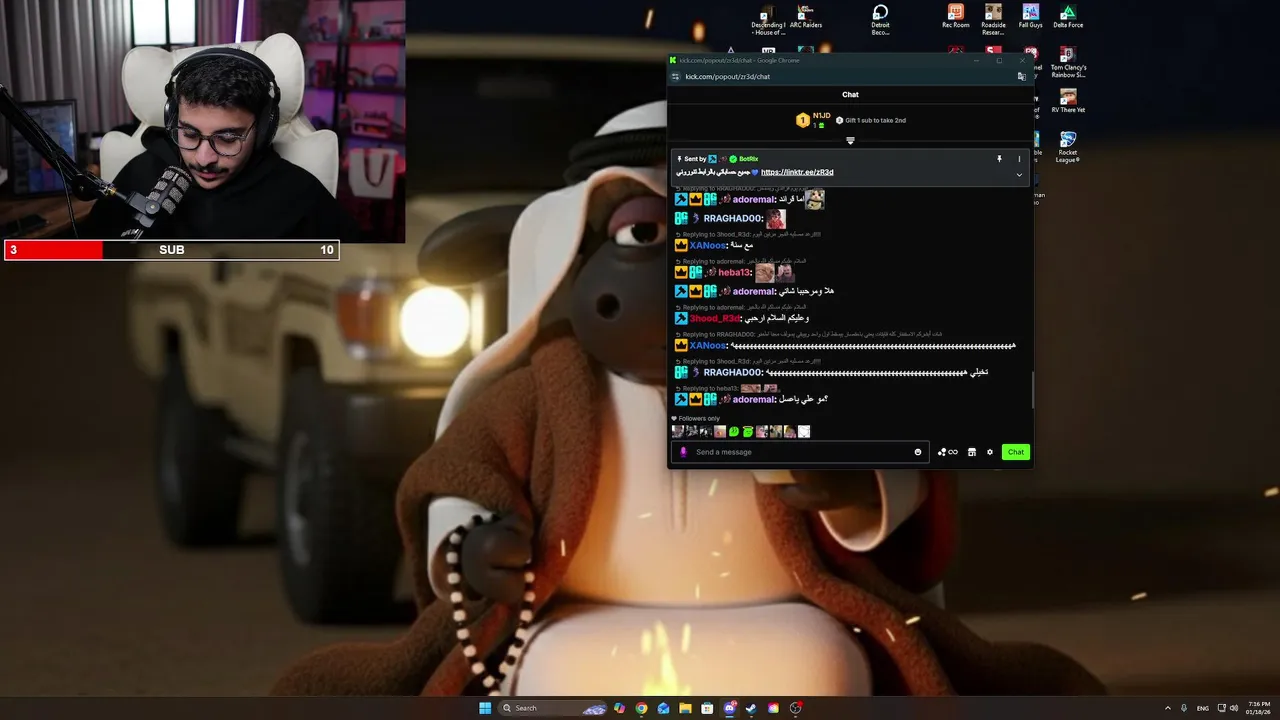Open the Chrome translate page icon

click(1021, 76)
